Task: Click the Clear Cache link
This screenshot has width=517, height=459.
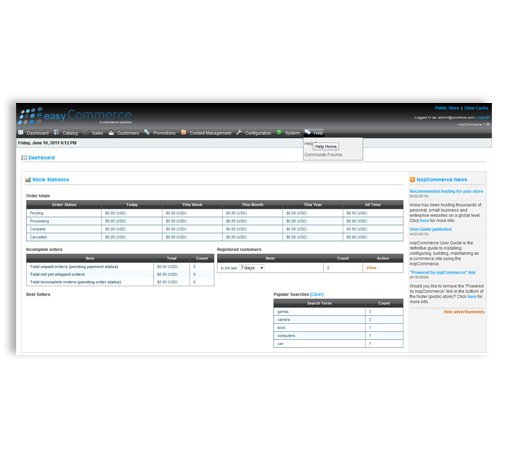Action: [x=476, y=108]
